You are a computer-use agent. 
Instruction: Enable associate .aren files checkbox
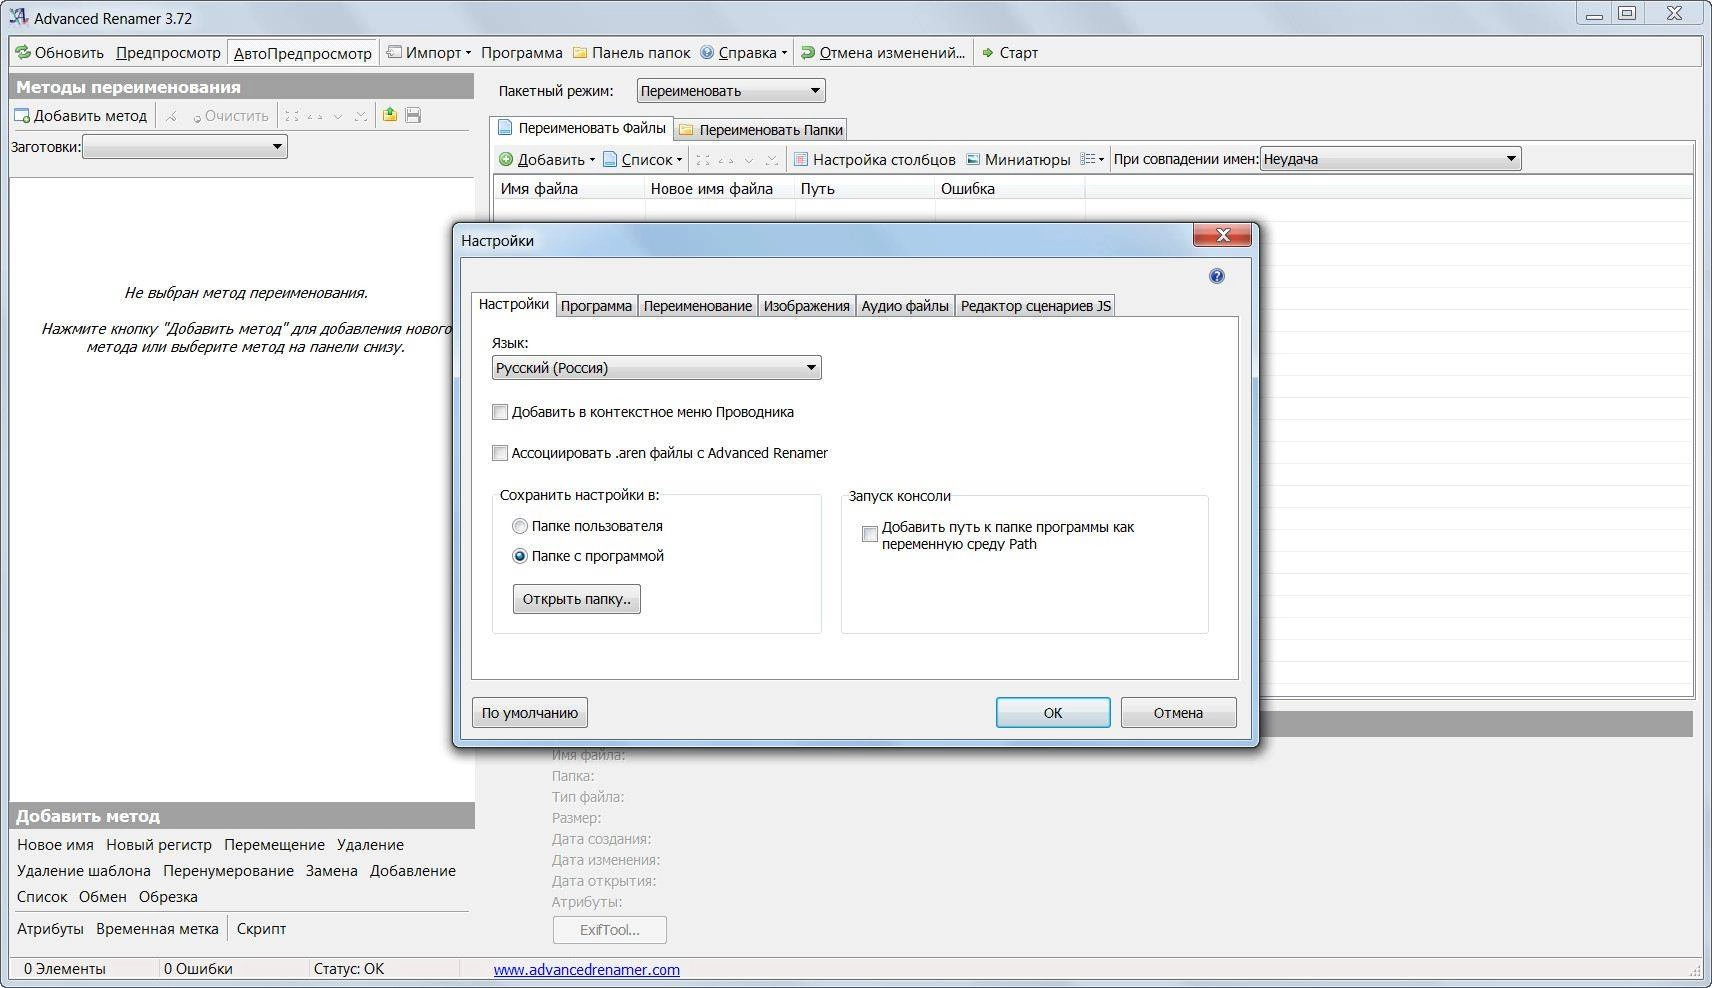coord(500,453)
